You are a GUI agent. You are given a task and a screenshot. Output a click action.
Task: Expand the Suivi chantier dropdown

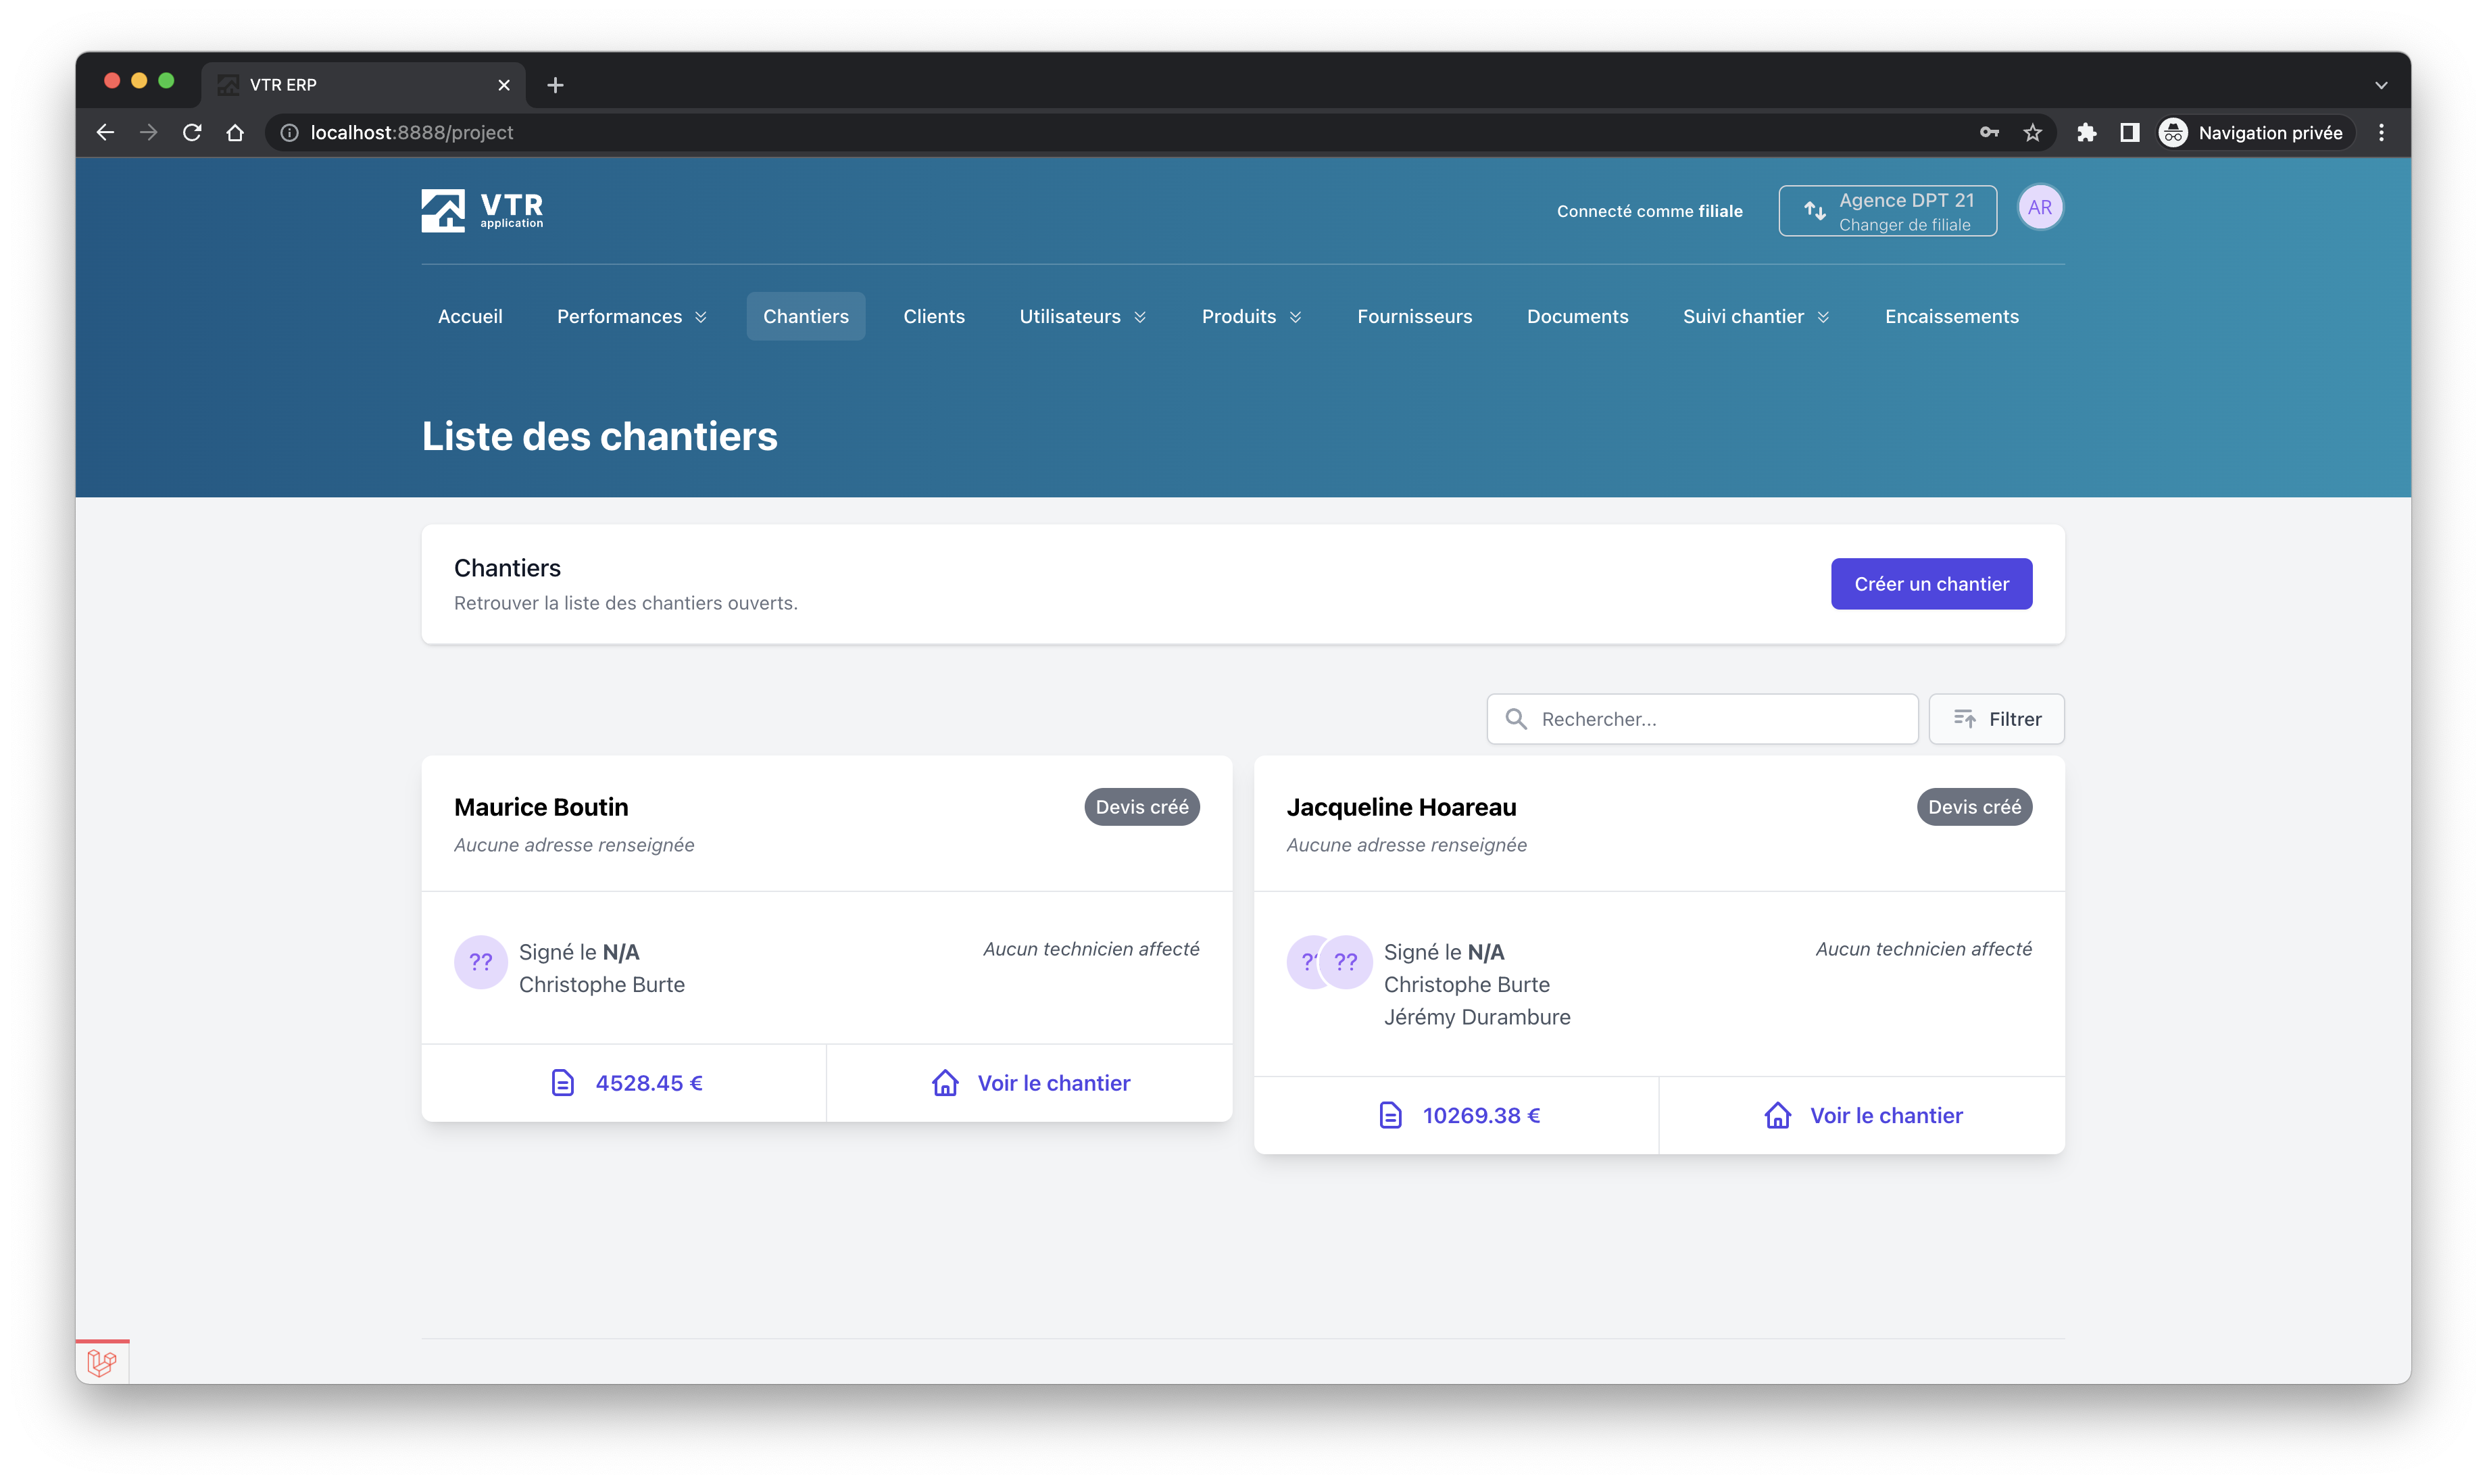click(x=1756, y=317)
